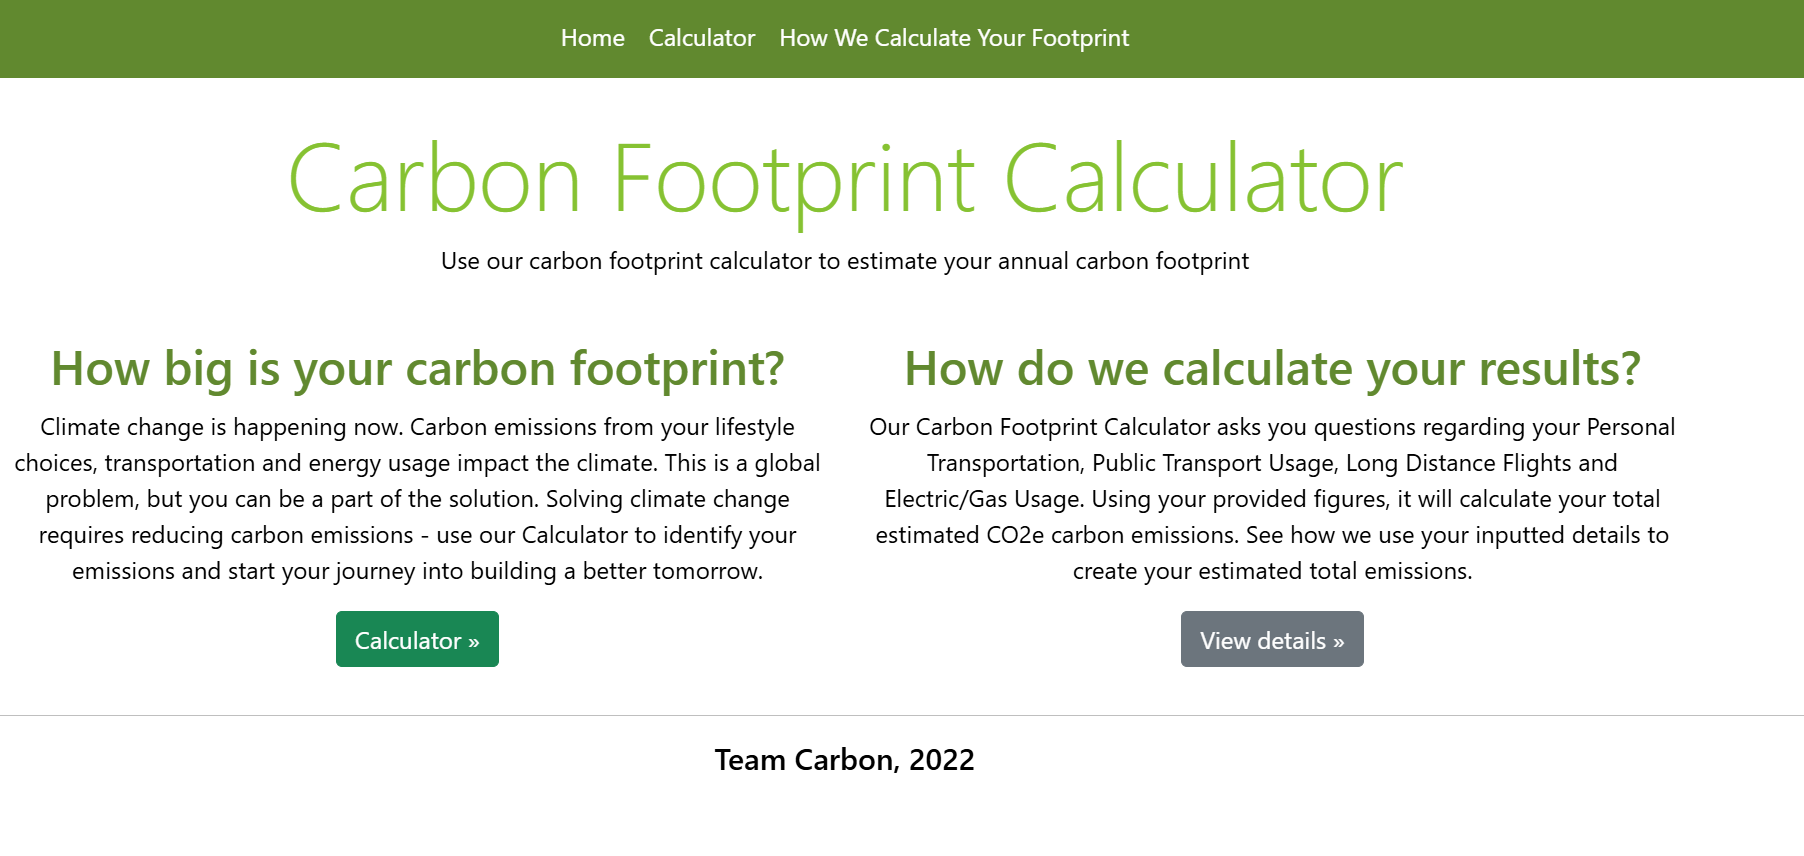Click the View details » gray button
The height and width of the screenshot is (856, 1804).
(1272, 639)
